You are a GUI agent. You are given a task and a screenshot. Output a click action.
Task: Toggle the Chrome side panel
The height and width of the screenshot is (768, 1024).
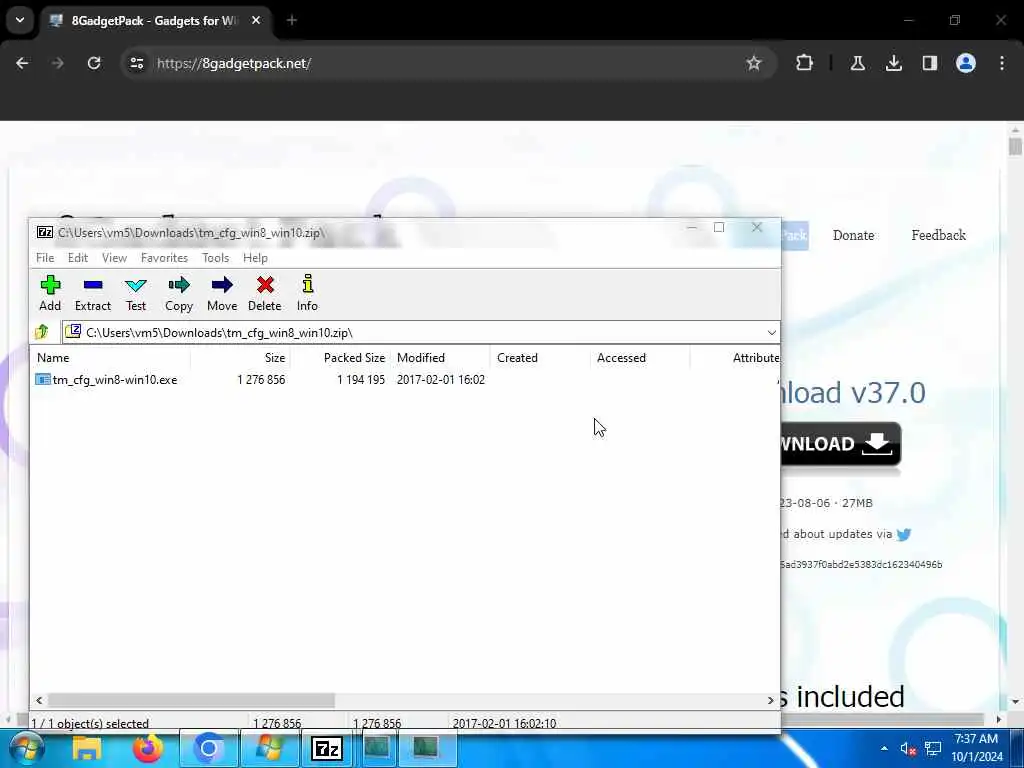click(929, 63)
